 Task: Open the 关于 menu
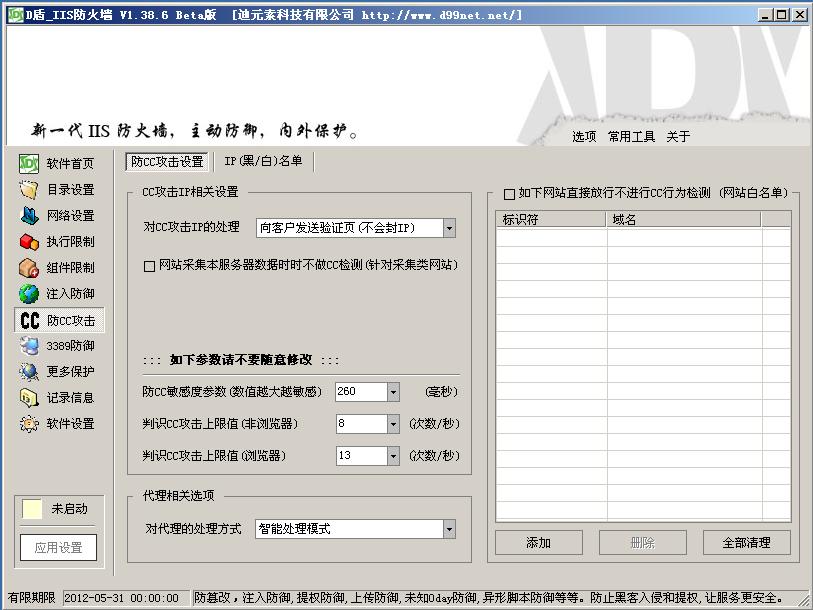[x=678, y=136]
